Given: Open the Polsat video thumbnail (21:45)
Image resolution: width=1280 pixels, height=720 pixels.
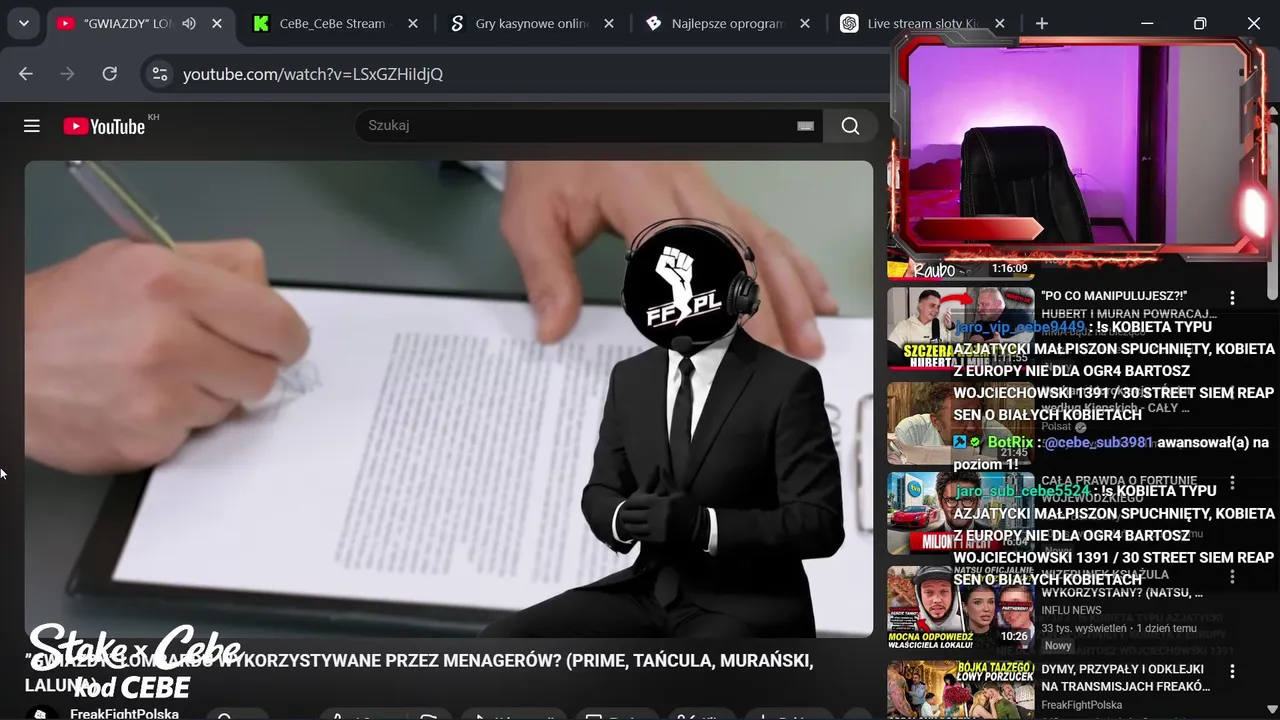Looking at the screenshot, I should click(961, 423).
